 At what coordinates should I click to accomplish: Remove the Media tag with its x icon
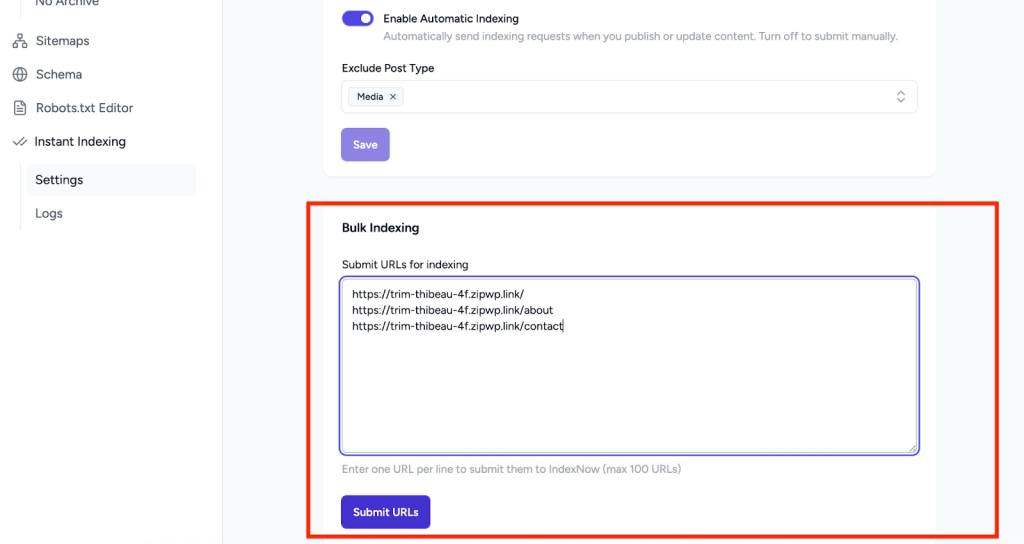pos(393,97)
